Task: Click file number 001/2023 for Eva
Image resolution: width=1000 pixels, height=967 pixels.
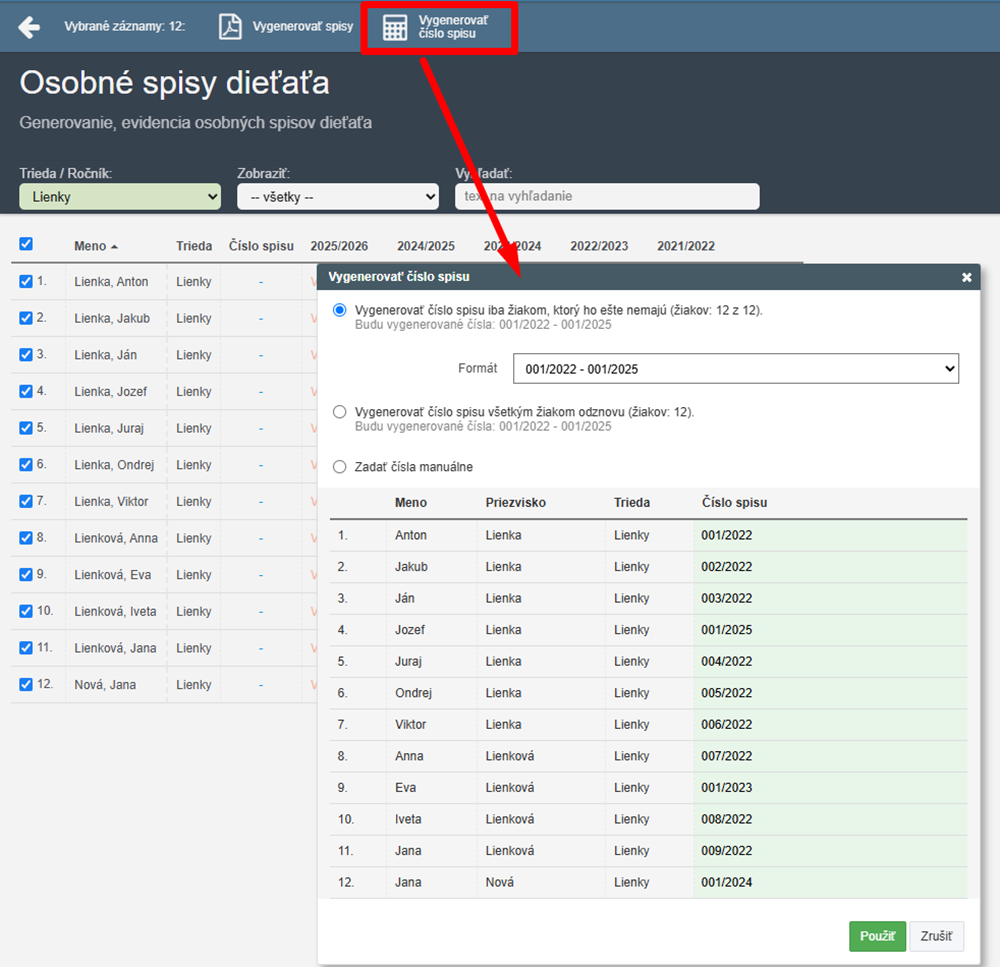Action: pos(726,788)
